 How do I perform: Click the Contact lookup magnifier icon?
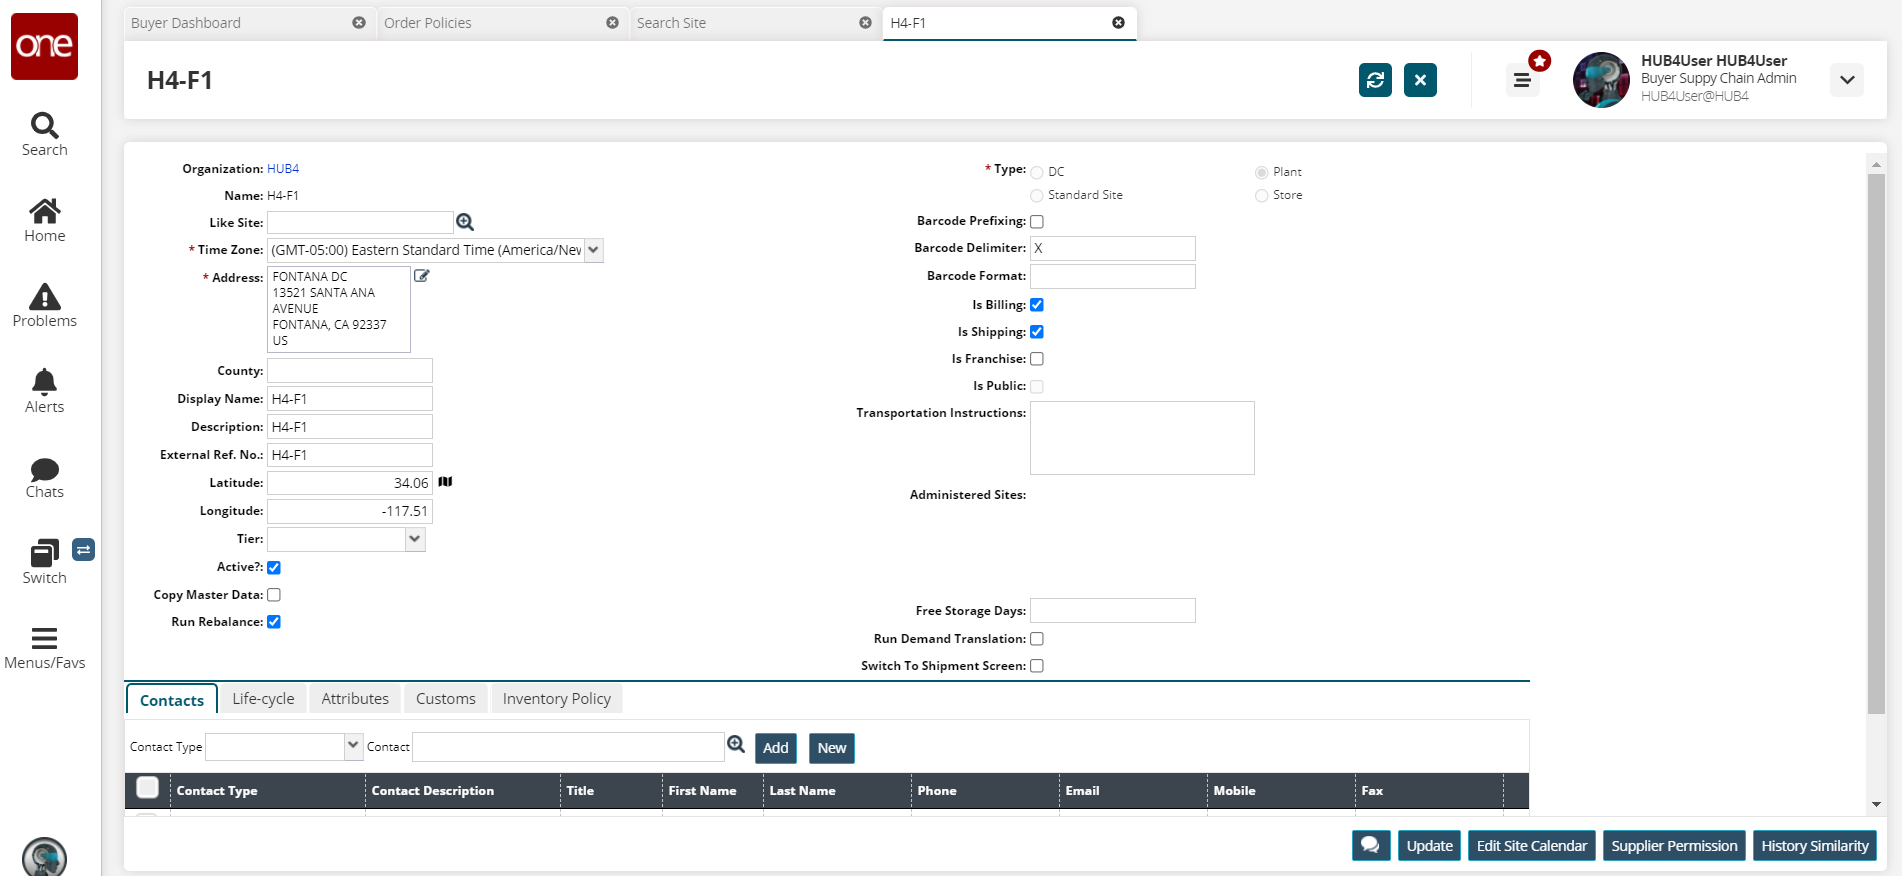point(736,744)
